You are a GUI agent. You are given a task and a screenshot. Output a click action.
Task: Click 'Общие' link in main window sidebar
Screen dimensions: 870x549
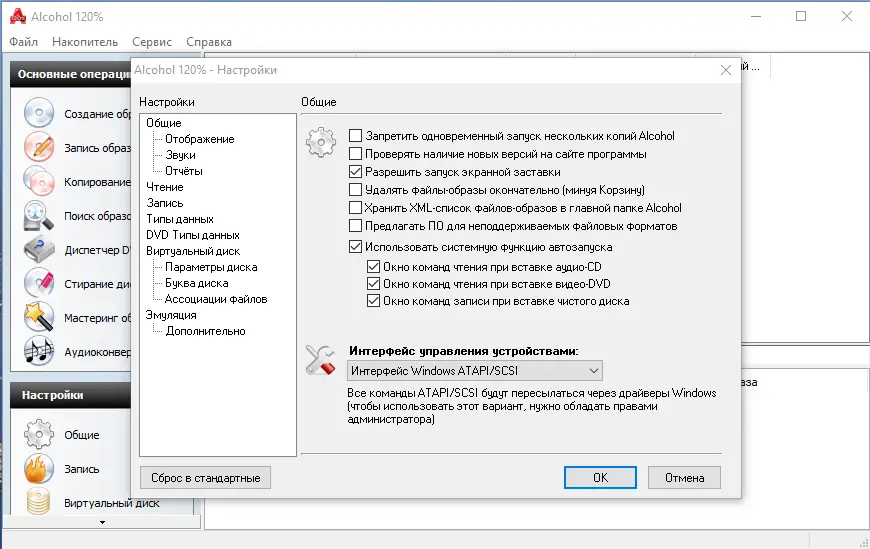click(82, 435)
